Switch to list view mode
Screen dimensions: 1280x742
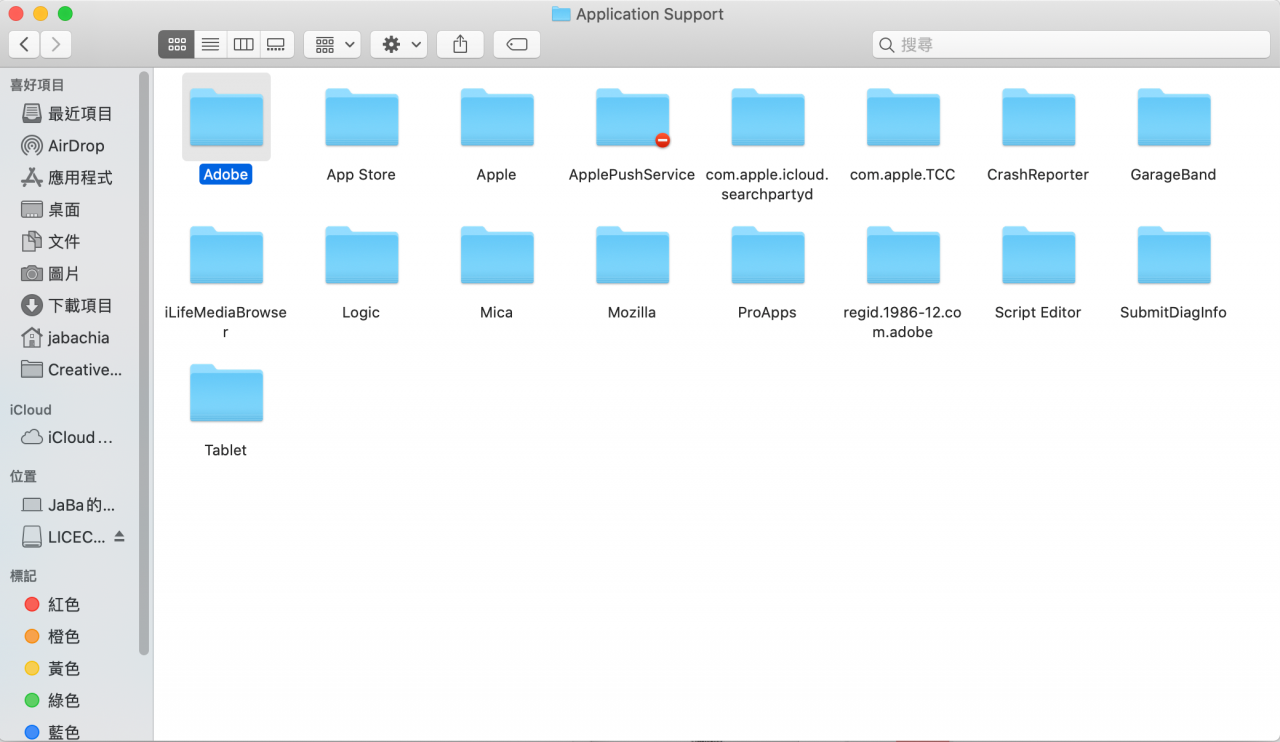210,44
